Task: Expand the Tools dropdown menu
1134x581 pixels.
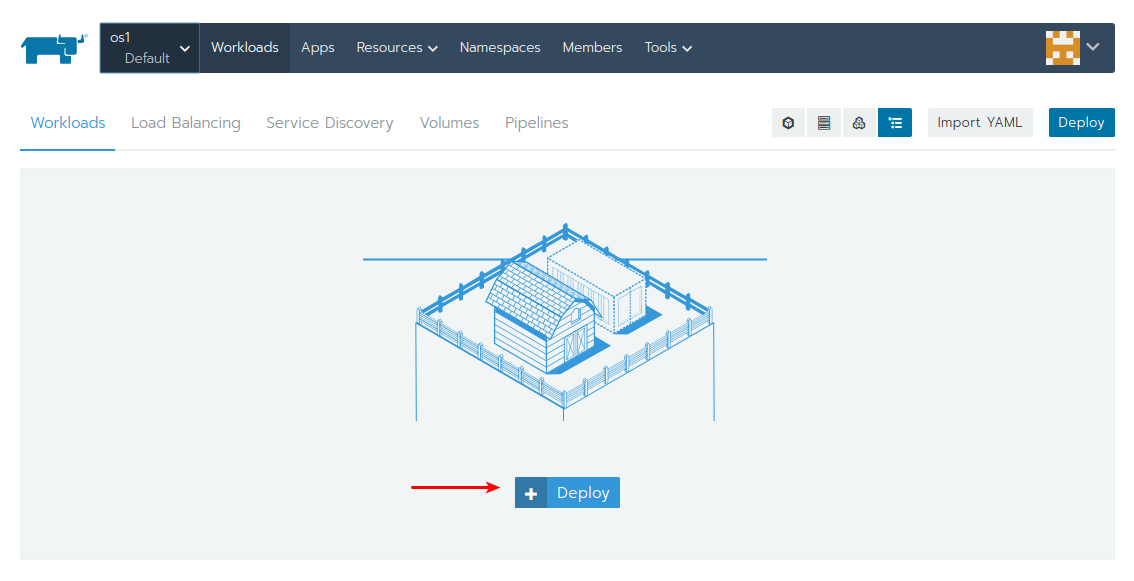Action: coord(667,47)
